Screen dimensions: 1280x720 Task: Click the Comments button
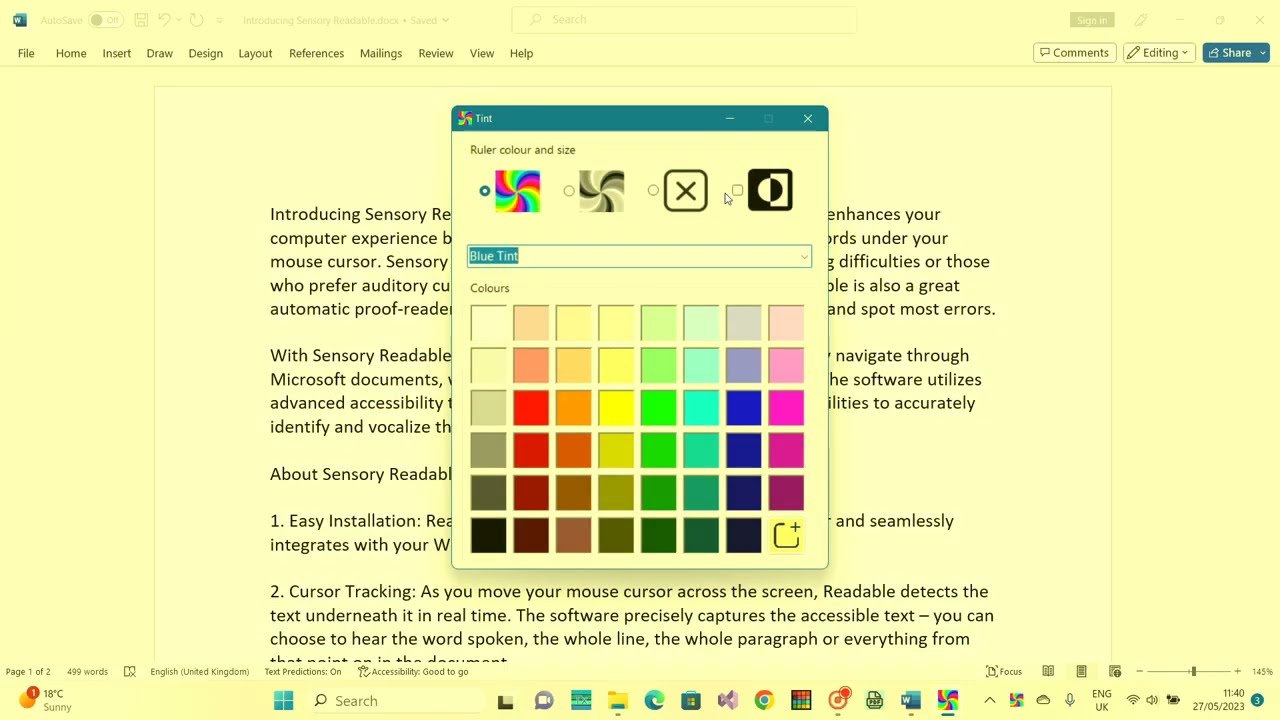pyautogui.click(x=1074, y=53)
